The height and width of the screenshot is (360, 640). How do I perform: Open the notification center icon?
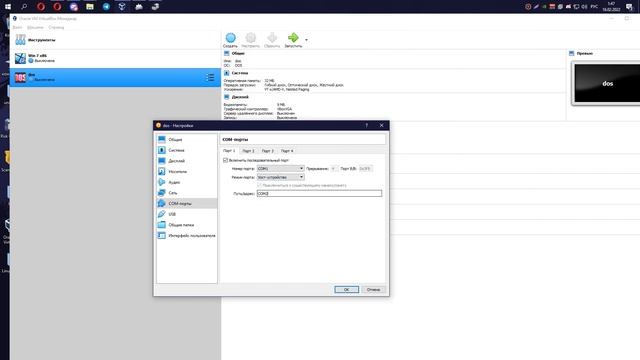(629, 7)
